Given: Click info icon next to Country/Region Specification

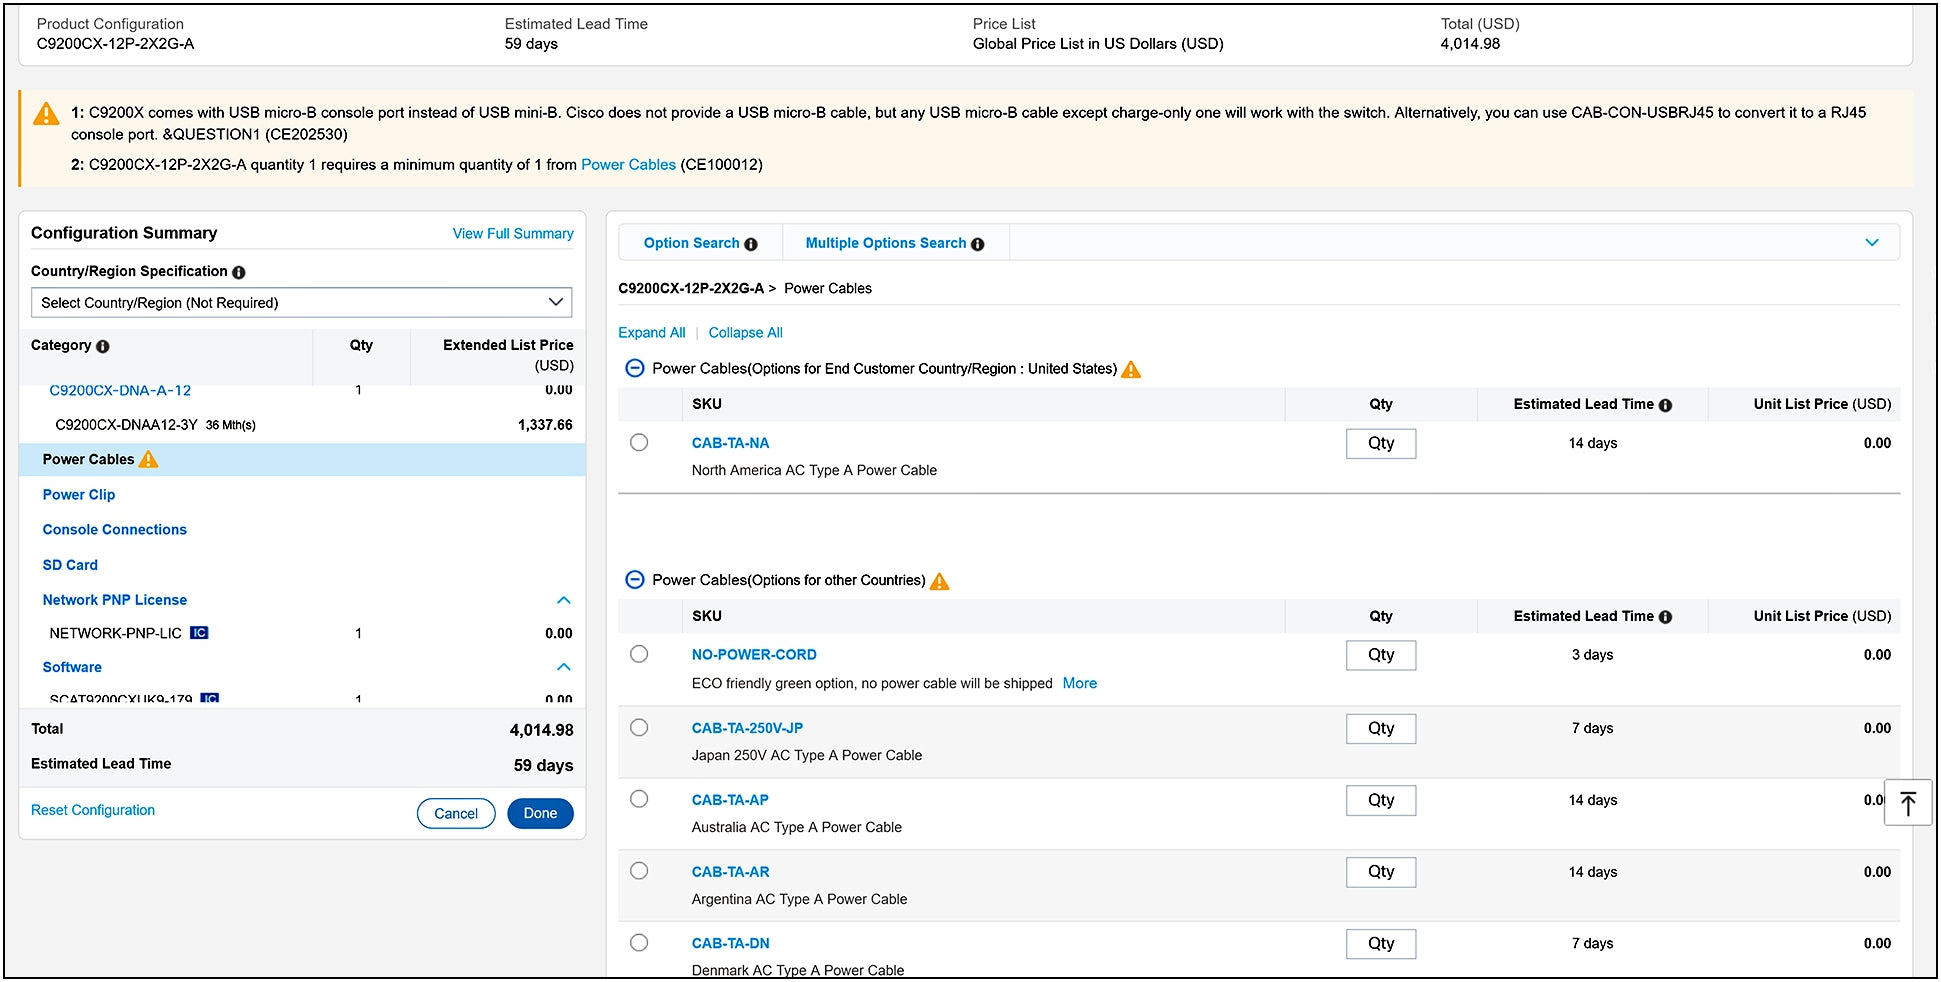Looking at the screenshot, I should [239, 272].
